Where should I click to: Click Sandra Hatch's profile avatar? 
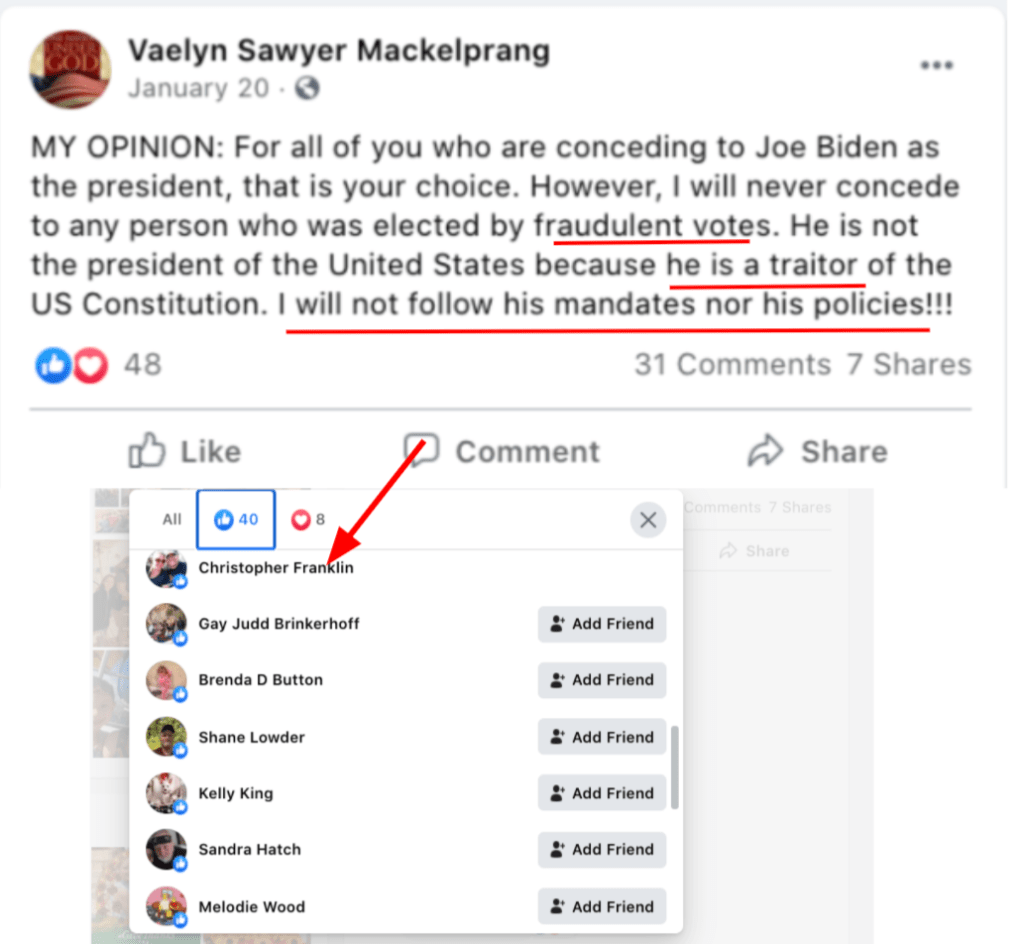point(165,850)
